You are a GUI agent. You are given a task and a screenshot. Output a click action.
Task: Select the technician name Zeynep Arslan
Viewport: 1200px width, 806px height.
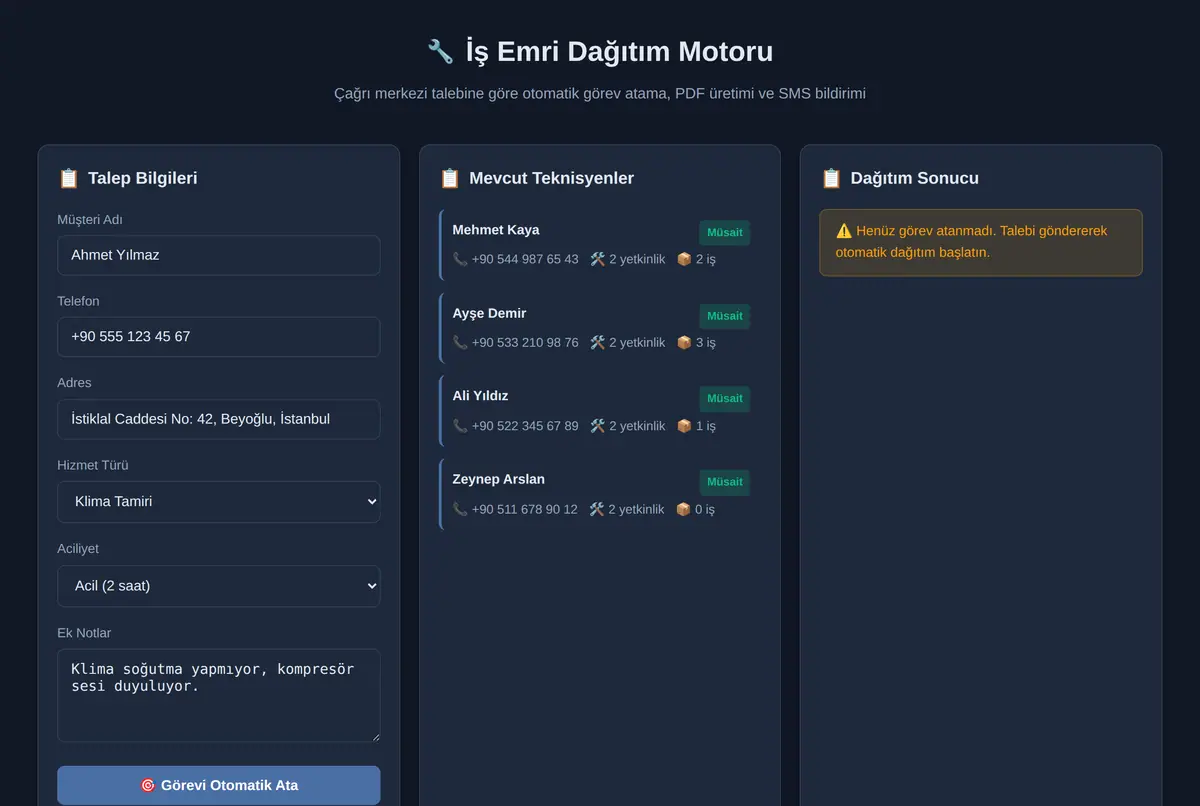point(499,479)
